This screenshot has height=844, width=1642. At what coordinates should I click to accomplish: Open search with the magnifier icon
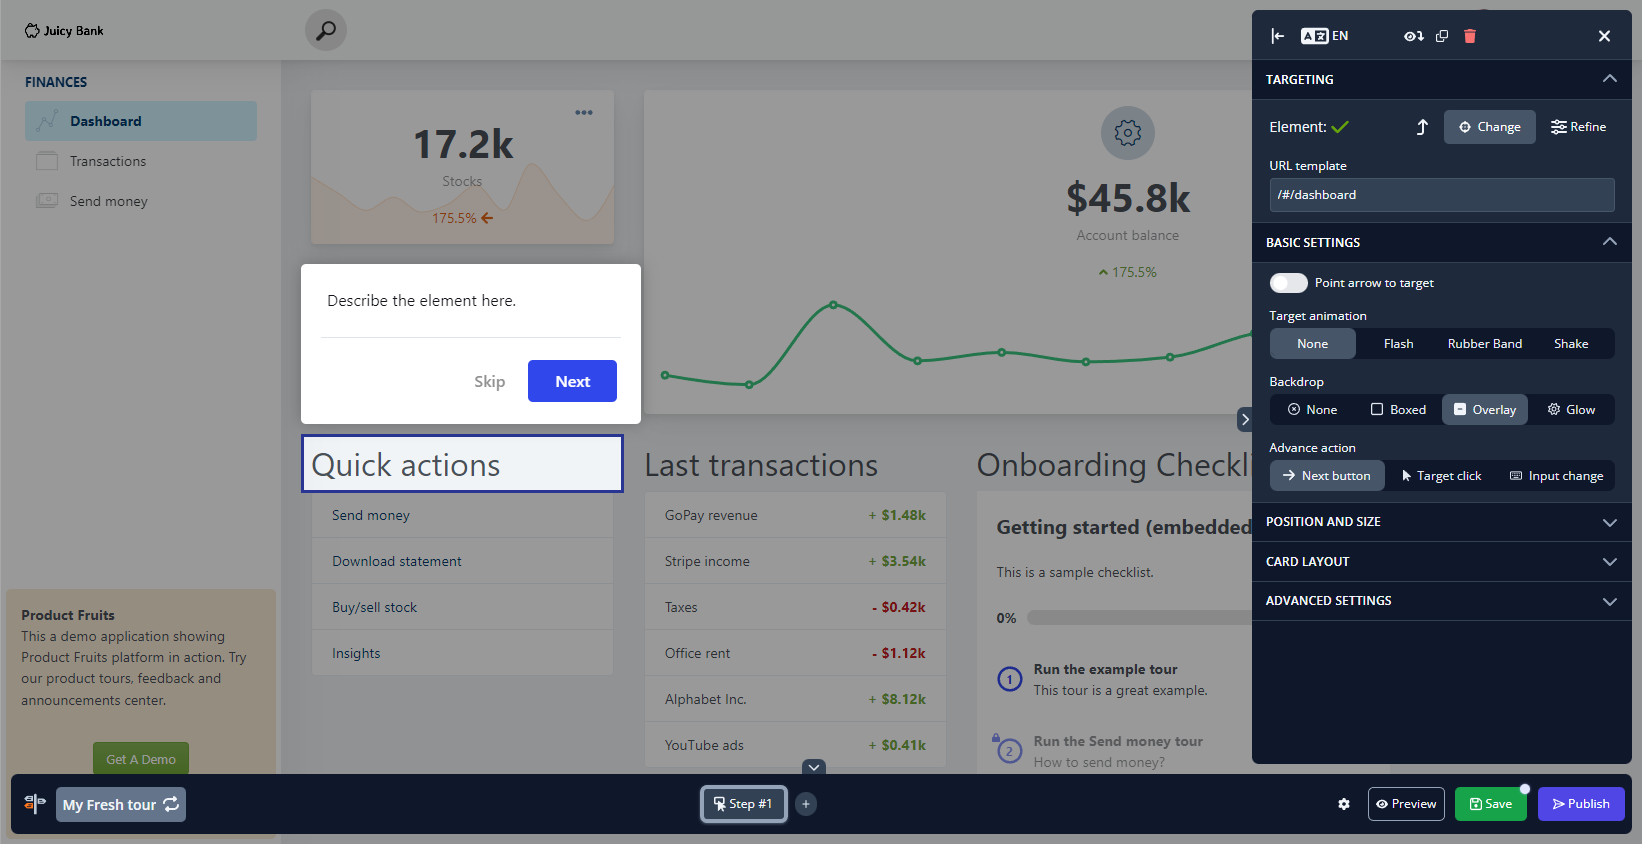tap(326, 30)
